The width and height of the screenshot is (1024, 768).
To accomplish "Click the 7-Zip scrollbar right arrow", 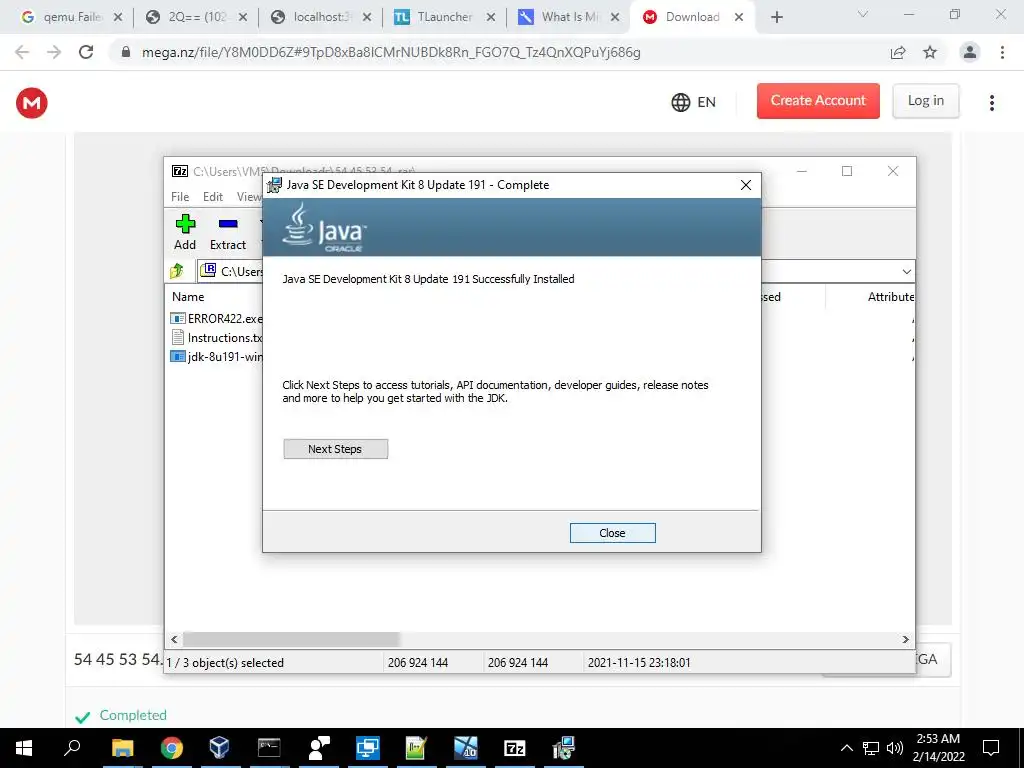I will pos(905,639).
